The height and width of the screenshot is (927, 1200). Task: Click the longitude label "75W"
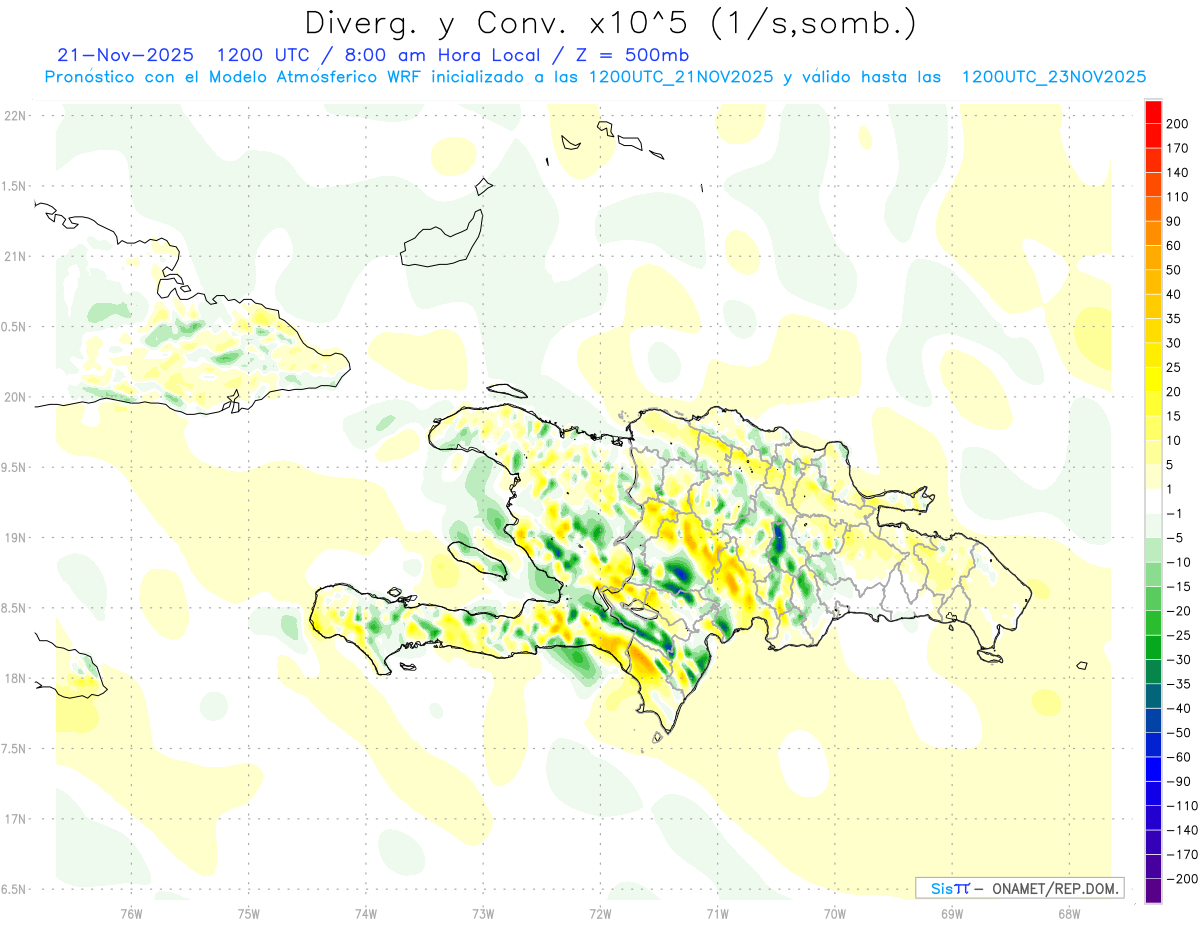pyautogui.click(x=248, y=913)
